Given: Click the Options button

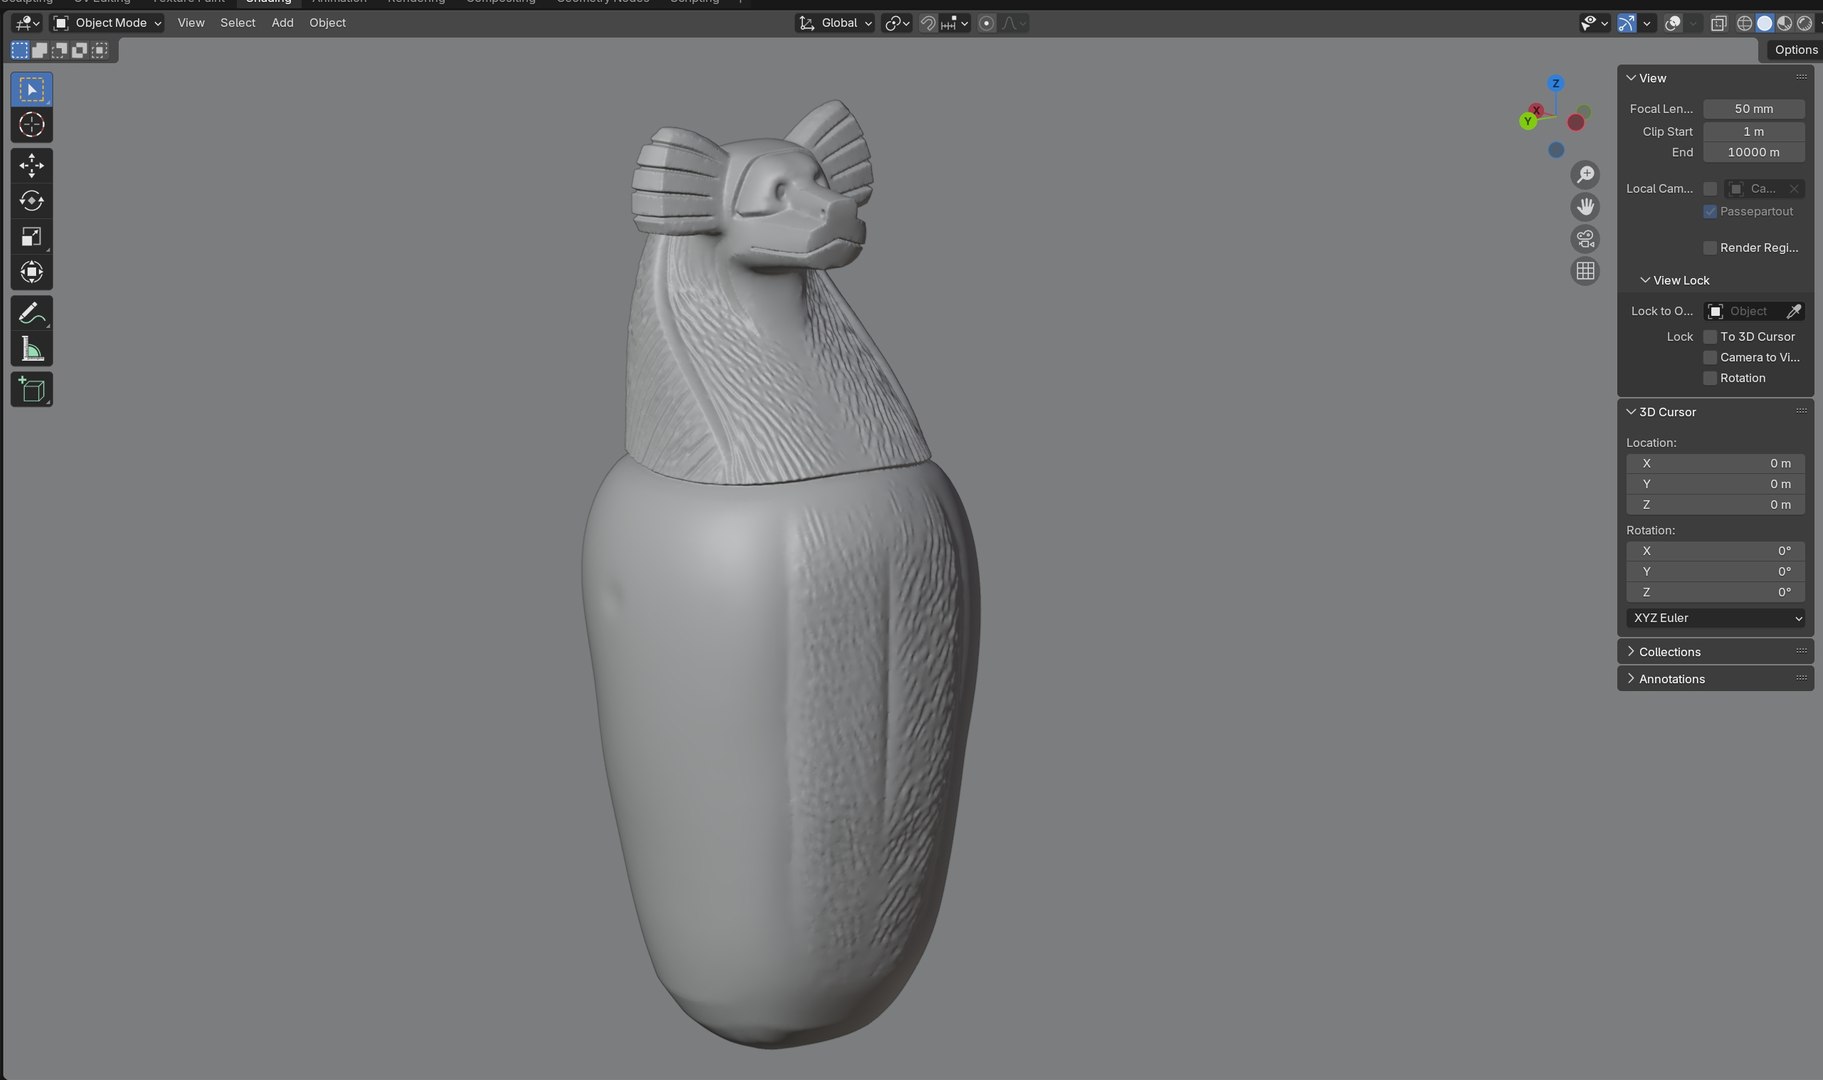Looking at the screenshot, I should 1796,50.
